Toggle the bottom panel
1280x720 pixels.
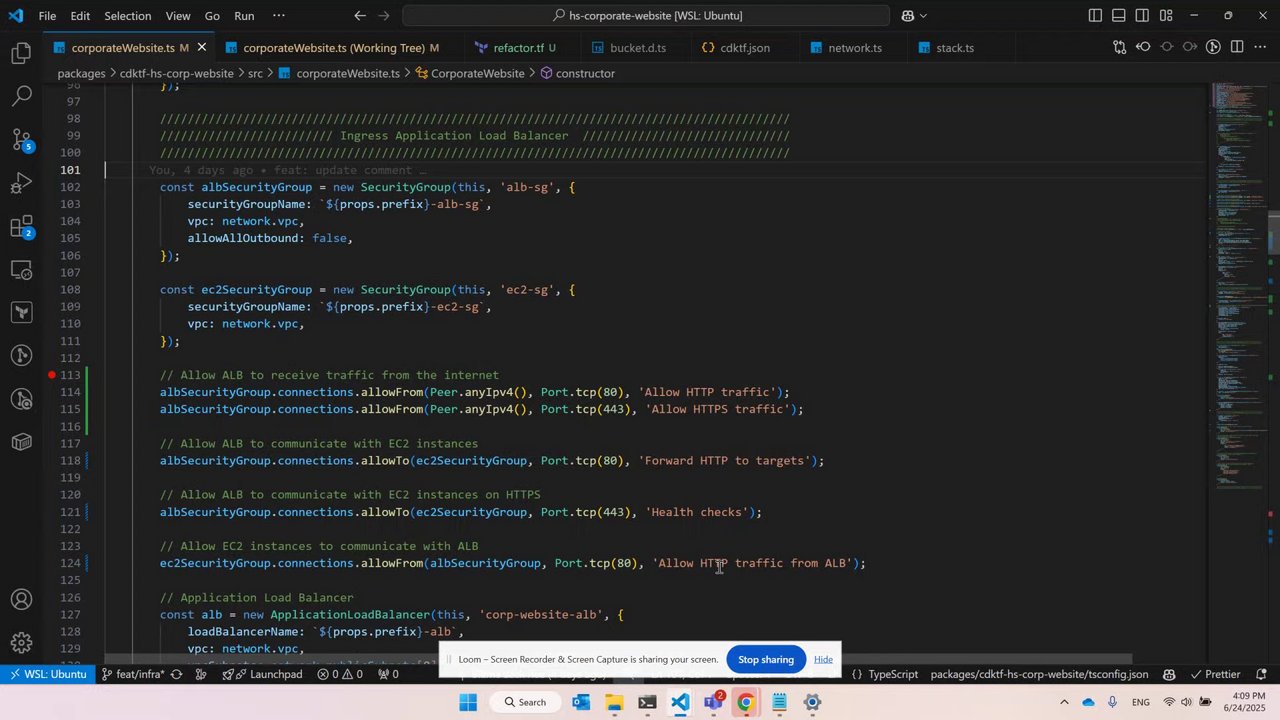[1119, 15]
